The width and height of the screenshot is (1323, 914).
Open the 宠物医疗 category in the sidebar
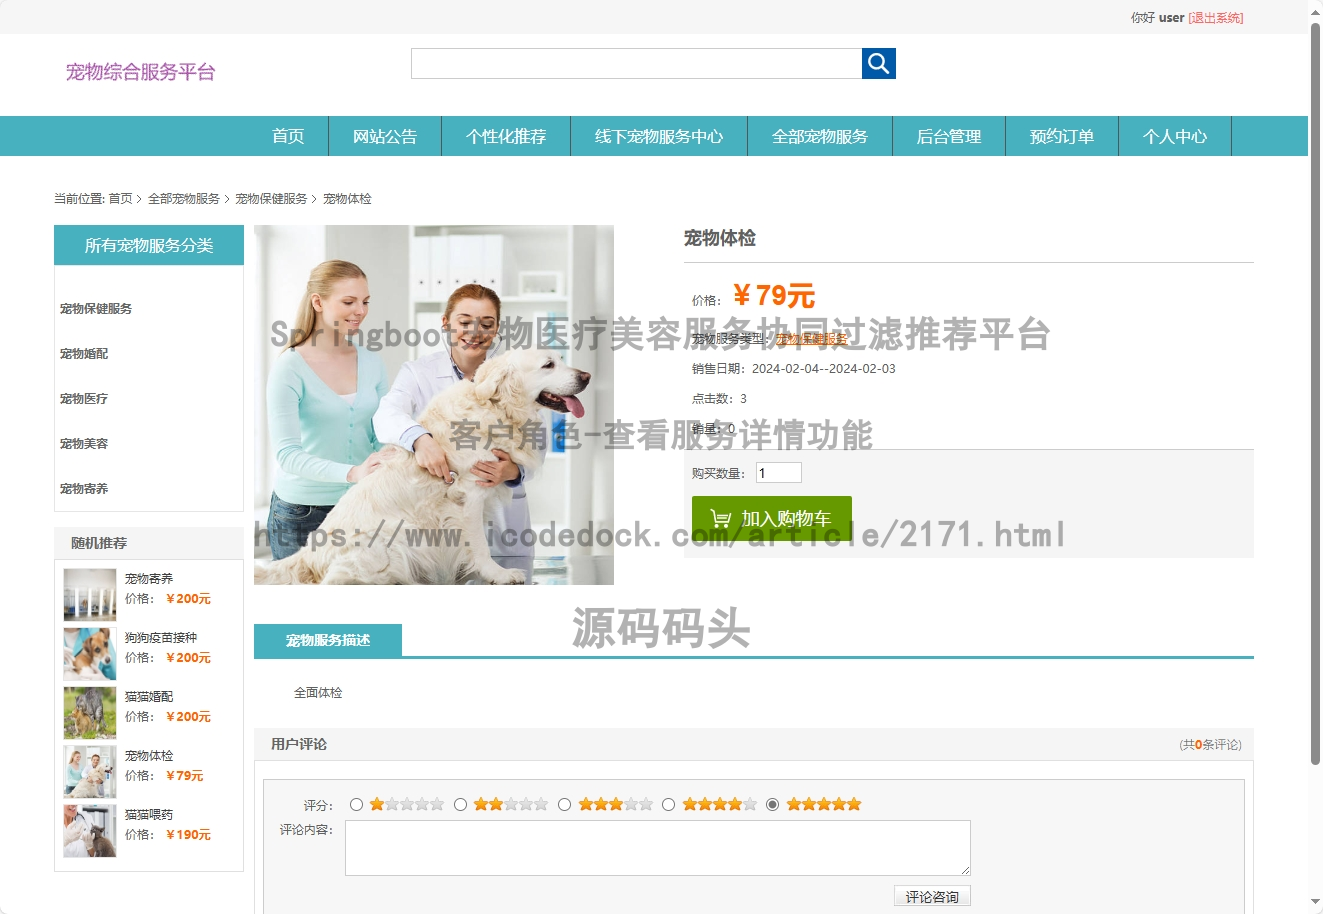[x=84, y=399]
